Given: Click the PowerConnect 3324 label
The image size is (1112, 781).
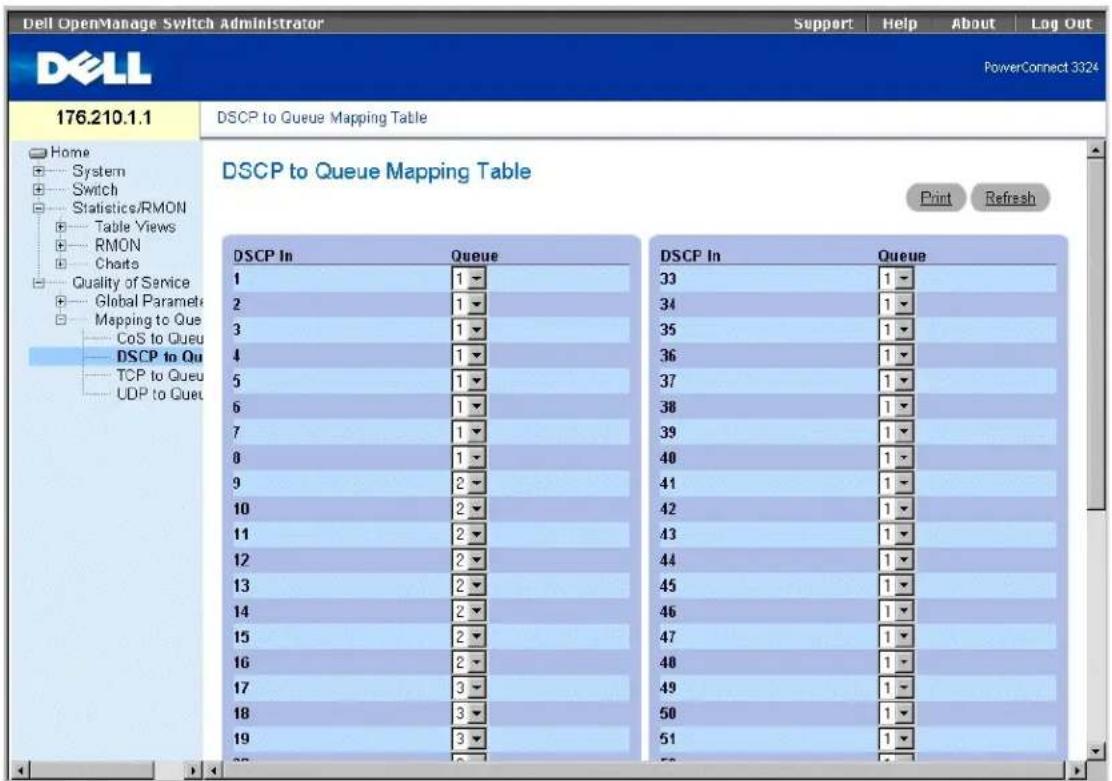Looking at the screenshot, I should tap(1041, 68).
